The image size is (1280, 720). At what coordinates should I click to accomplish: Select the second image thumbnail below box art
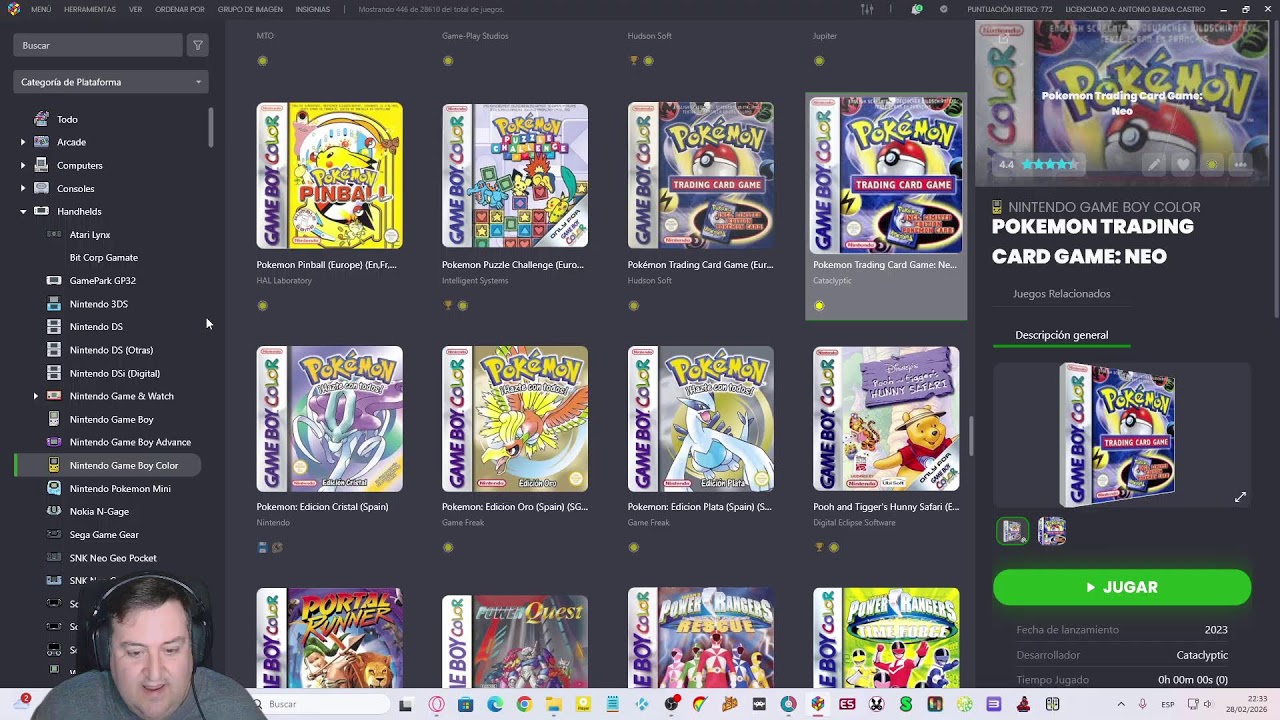click(1051, 531)
